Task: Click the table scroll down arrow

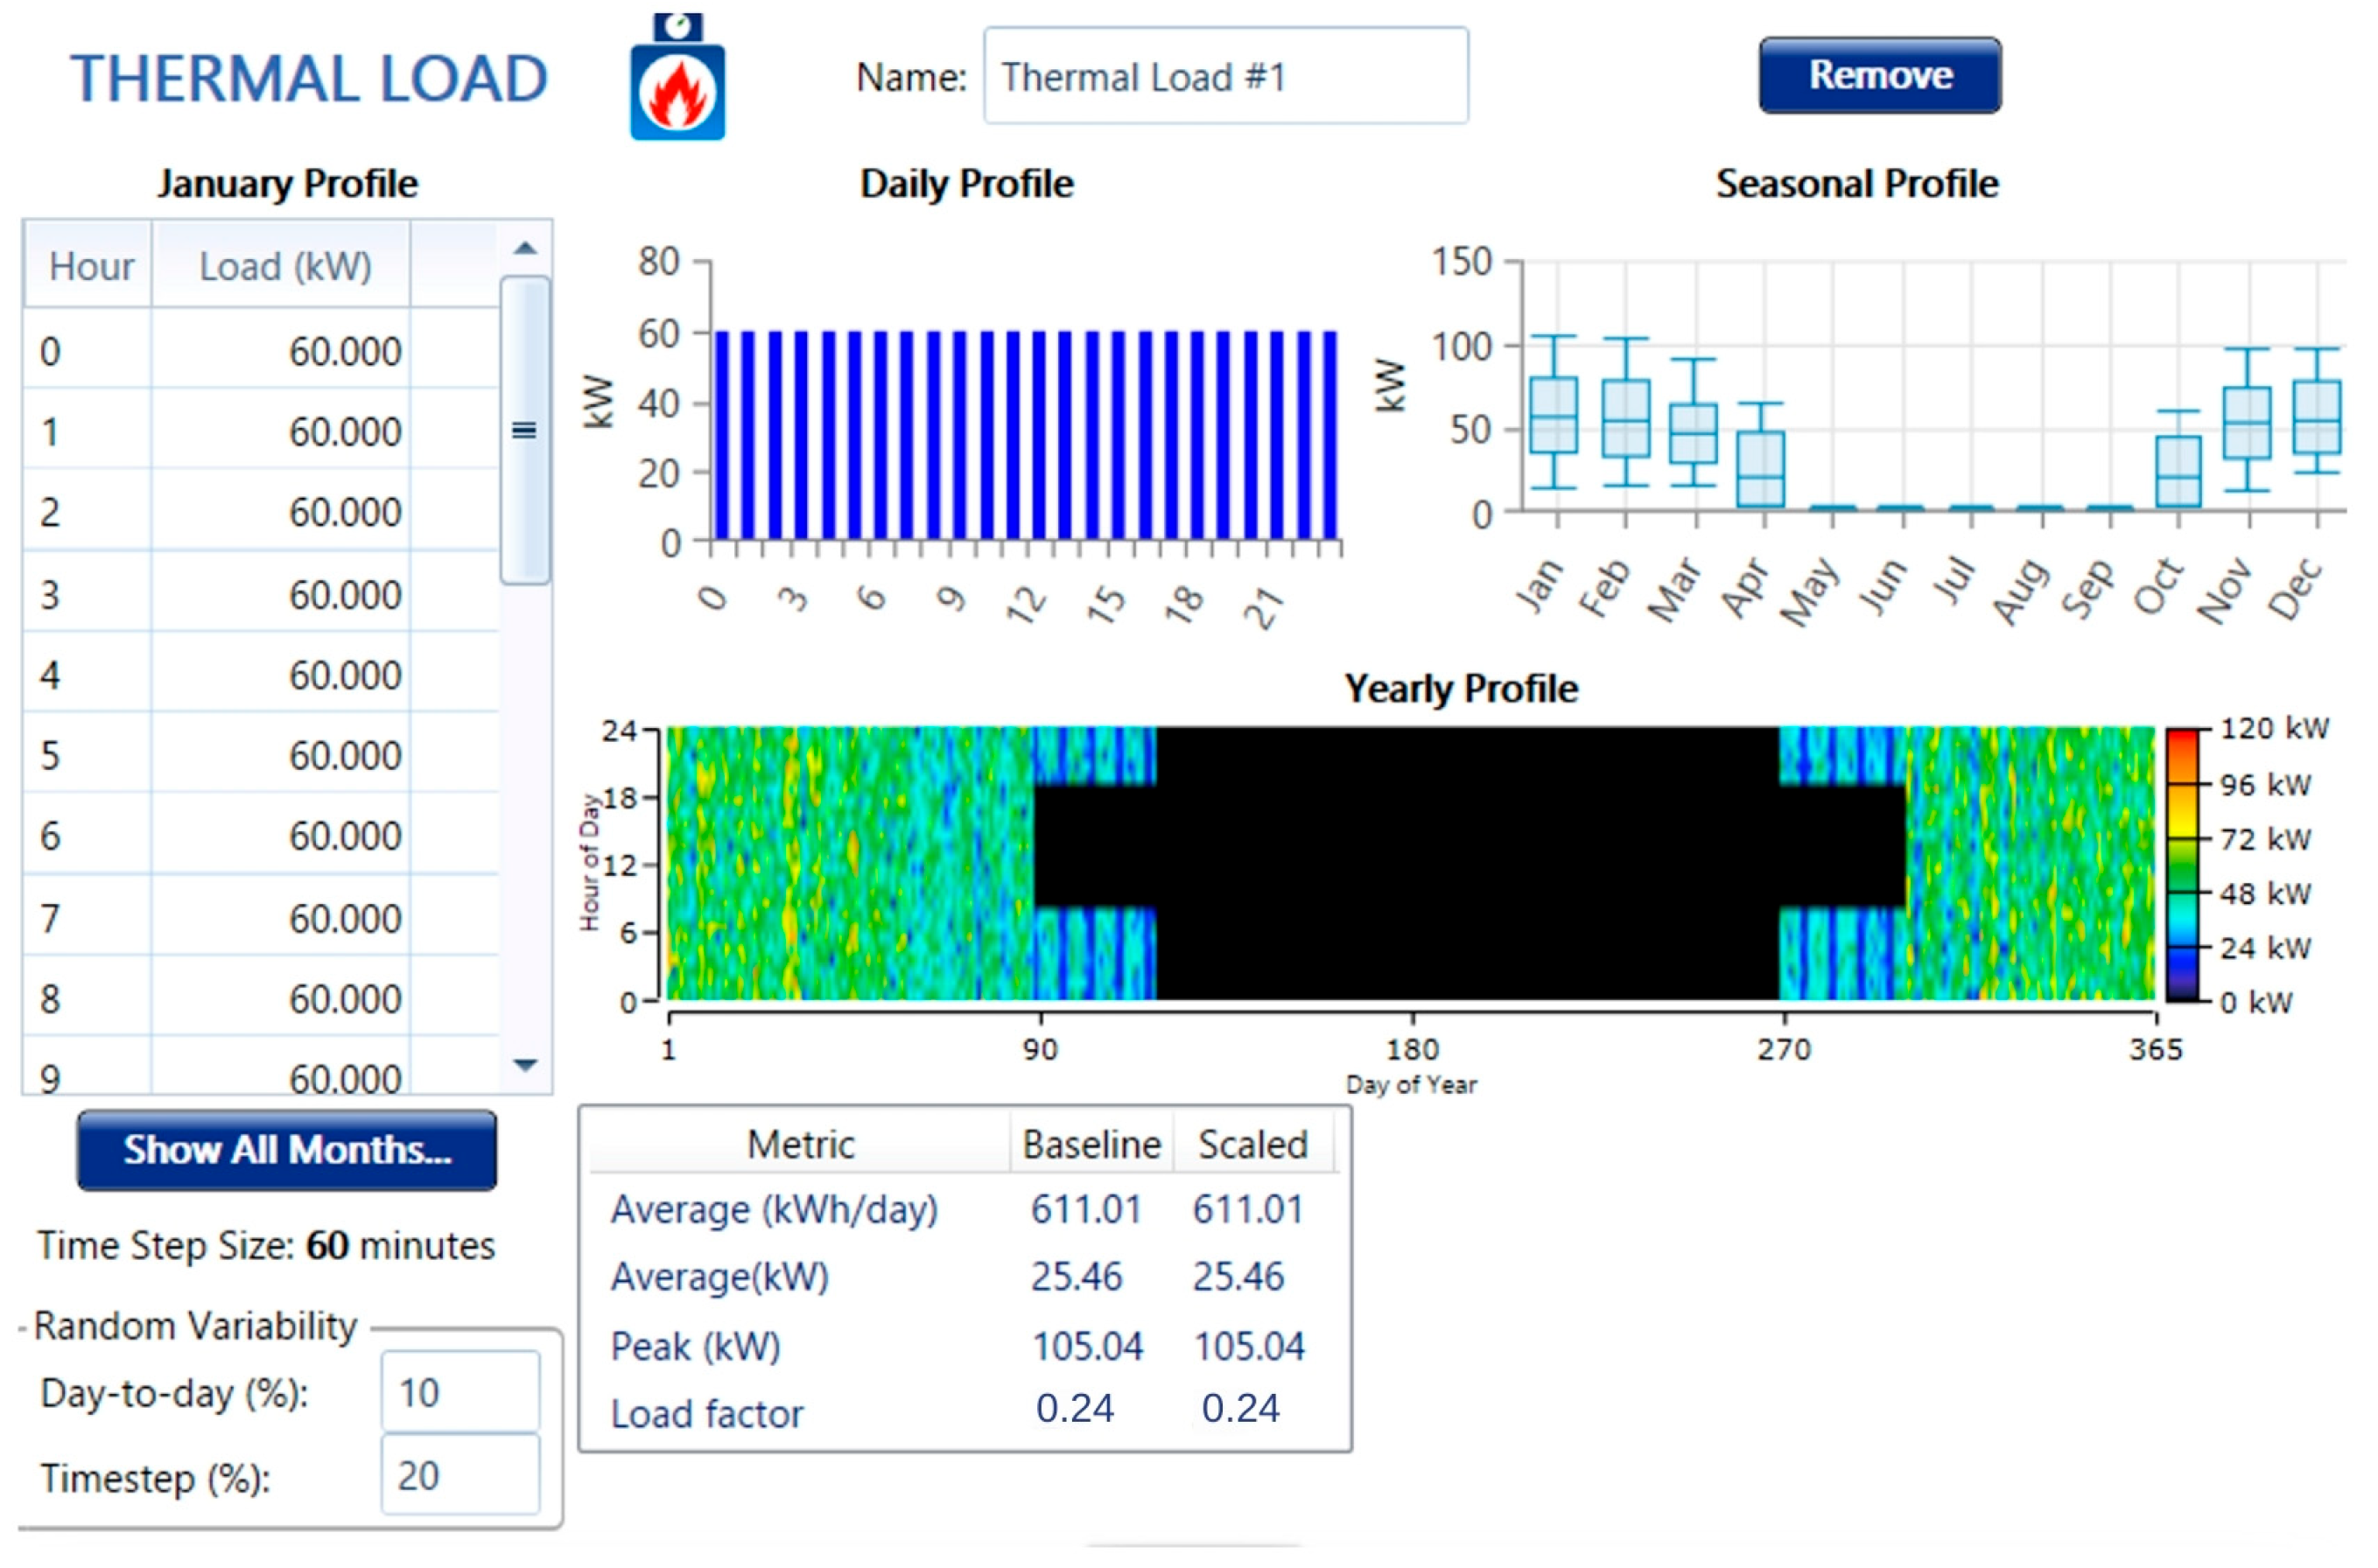Action: coord(525,1065)
